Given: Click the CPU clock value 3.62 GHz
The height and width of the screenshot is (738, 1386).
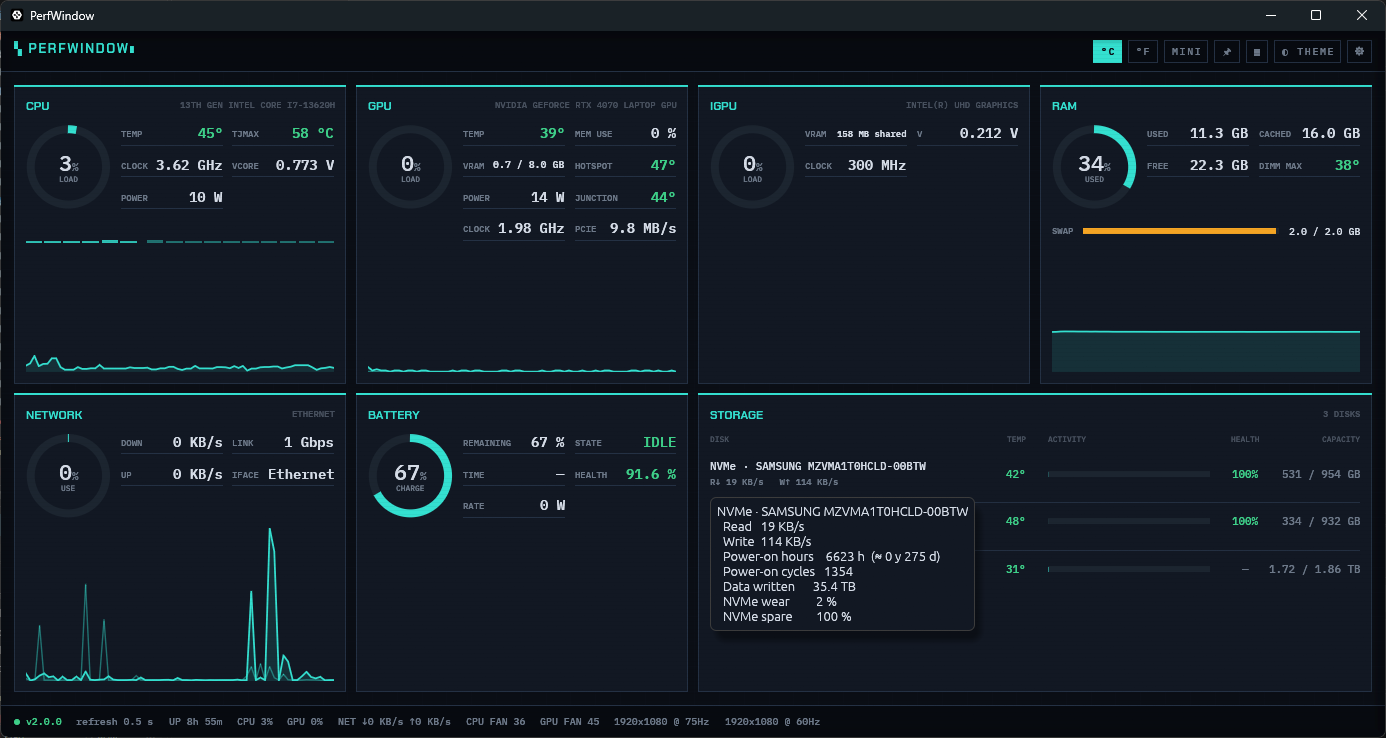Looking at the screenshot, I should pyautogui.click(x=189, y=166).
